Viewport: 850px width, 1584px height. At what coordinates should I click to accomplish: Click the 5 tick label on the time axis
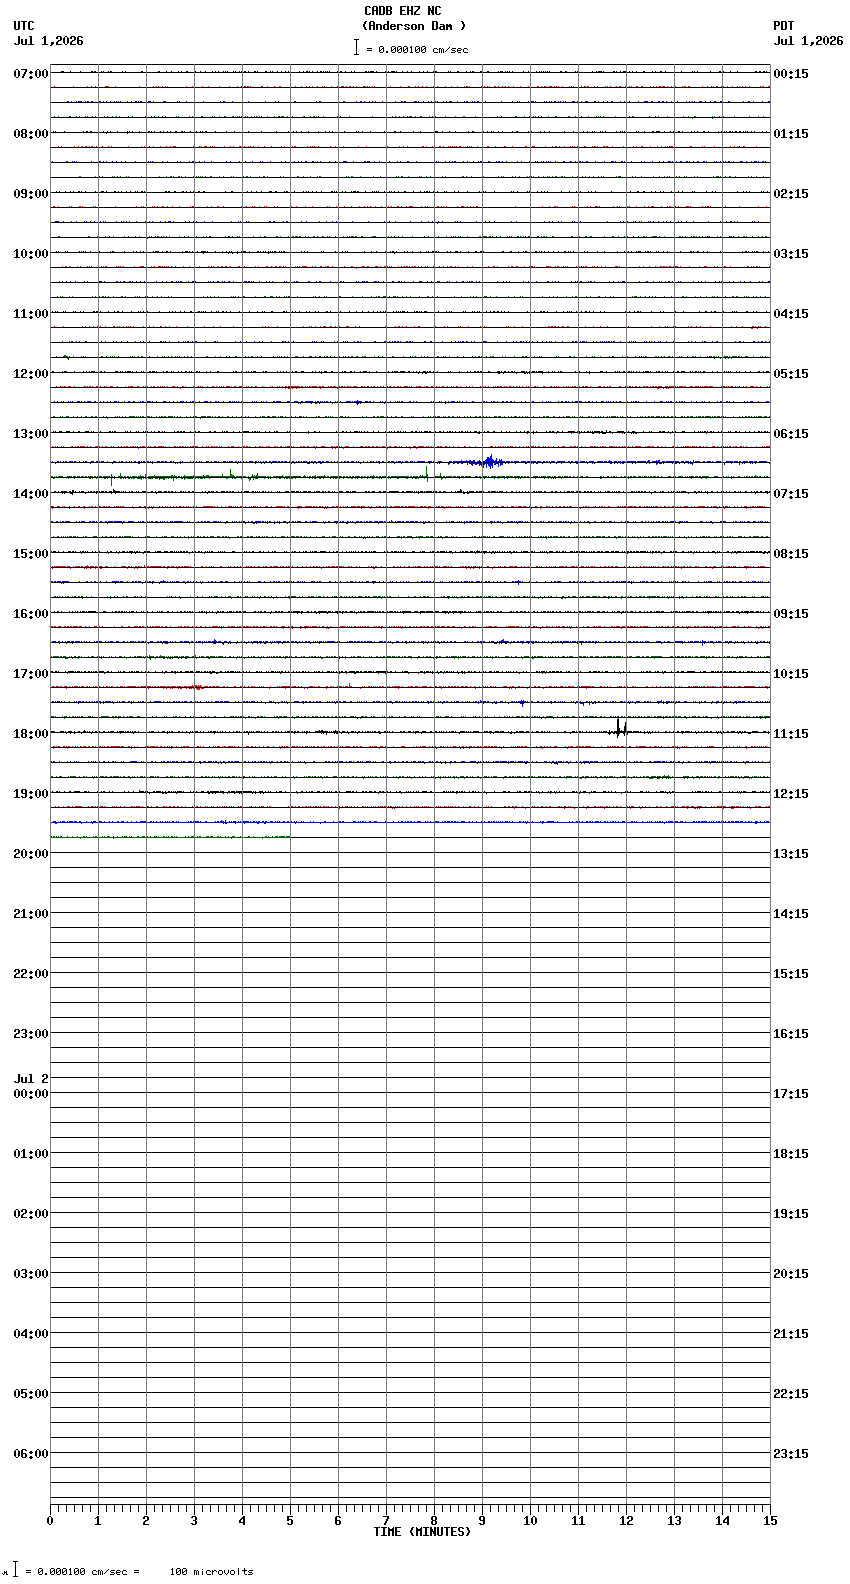pyautogui.click(x=290, y=1521)
